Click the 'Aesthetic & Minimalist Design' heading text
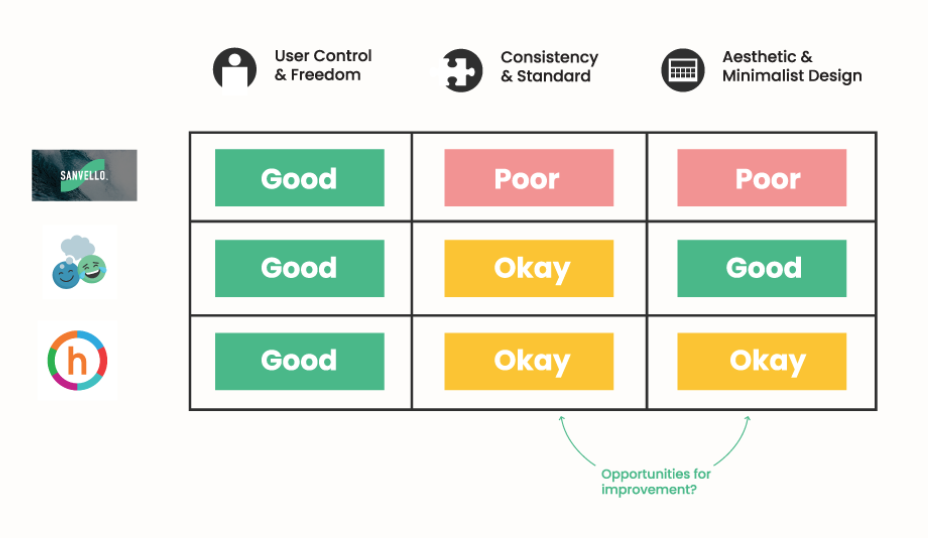This screenshot has height=538, width=928. click(791, 66)
